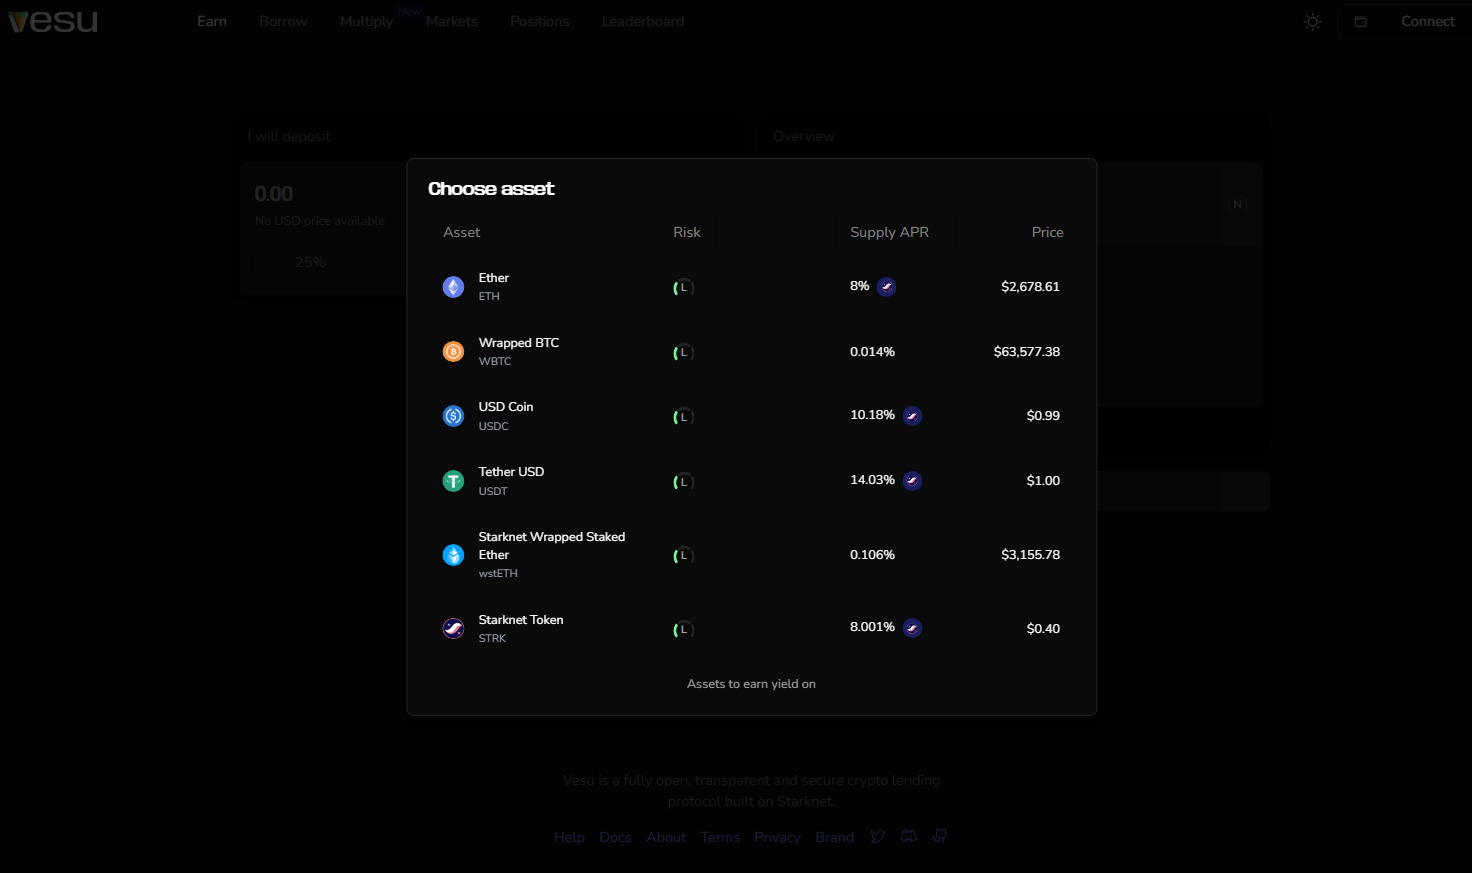The image size is (1472, 873).
Task: Click the $0.99 USDC price value
Action: coord(1043,416)
